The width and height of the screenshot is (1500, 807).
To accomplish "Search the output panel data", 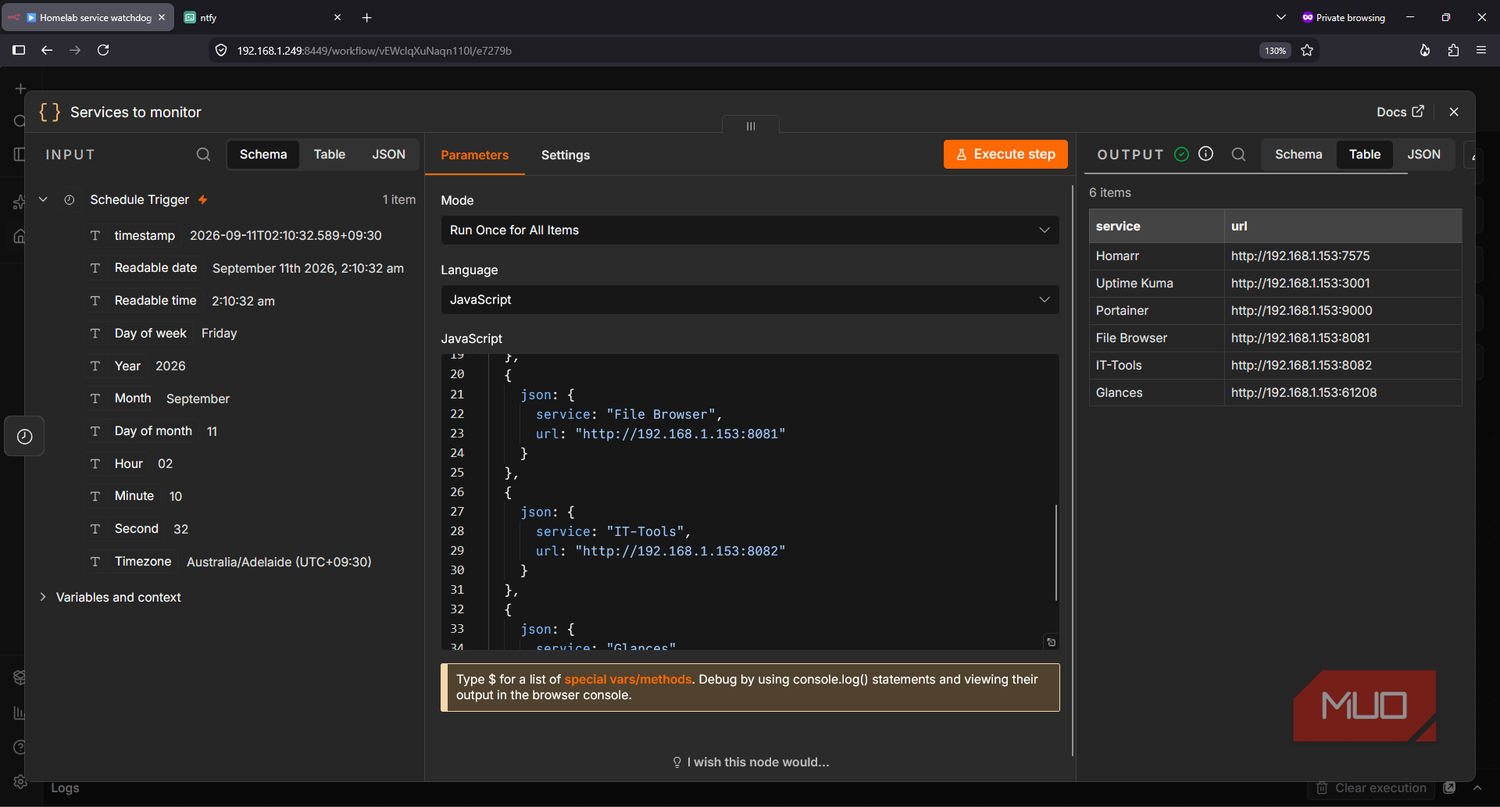I will tap(1238, 155).
